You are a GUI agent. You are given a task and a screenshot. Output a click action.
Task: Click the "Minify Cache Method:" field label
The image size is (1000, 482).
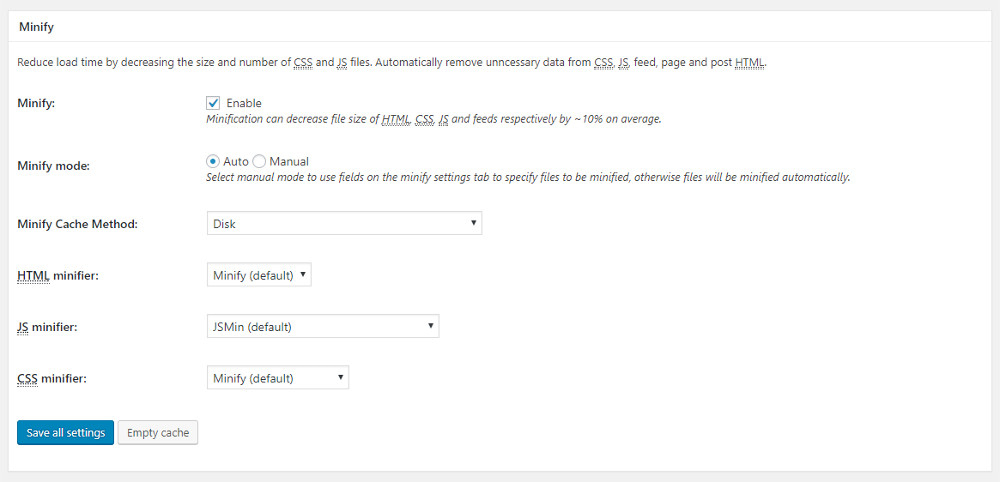click(x=77, y=224)
